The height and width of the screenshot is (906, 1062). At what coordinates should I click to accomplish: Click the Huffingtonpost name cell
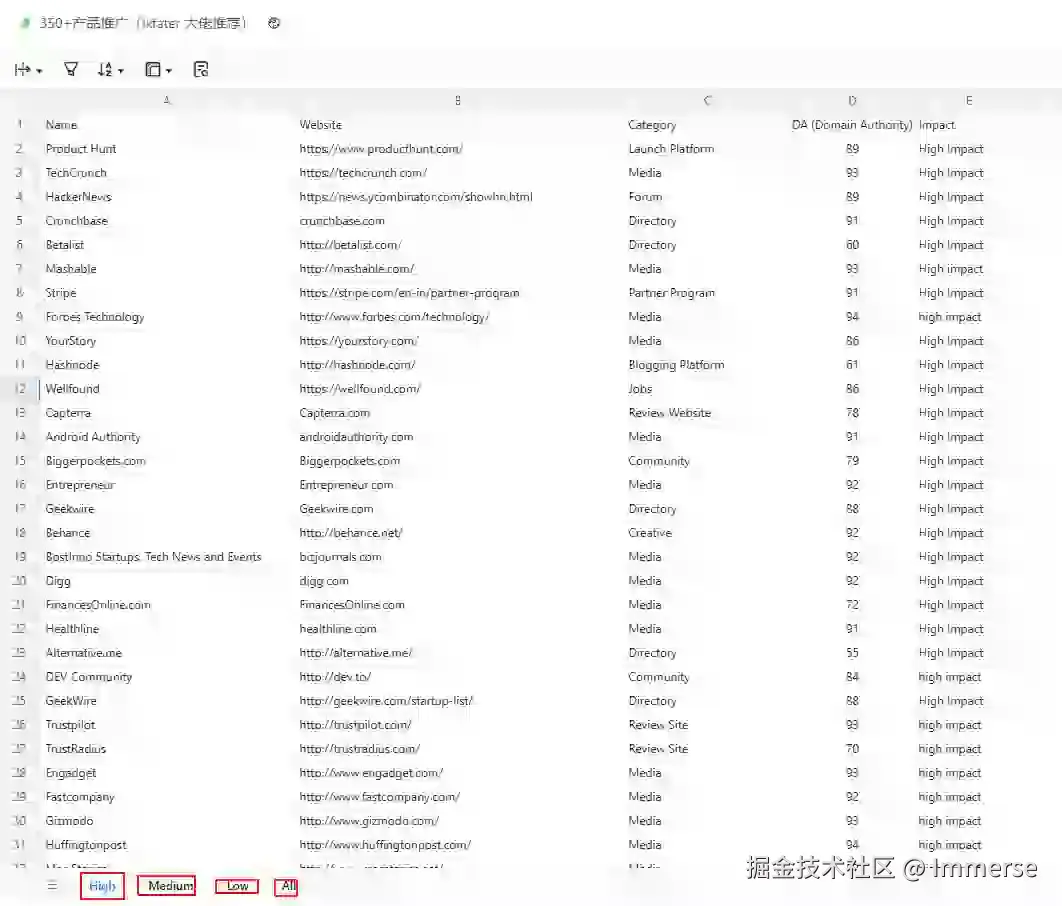coord(86,844)
